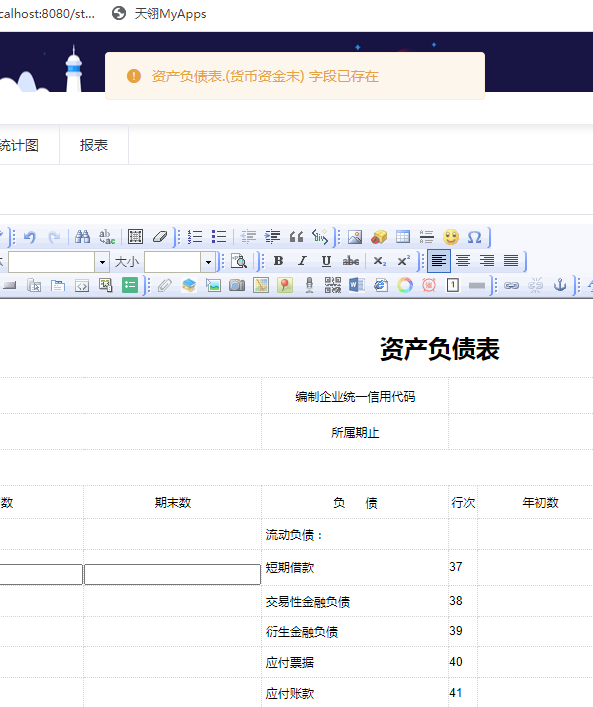Insert a table using the table icon
This screenshot has width=593, height=707.
coord(403,237)
